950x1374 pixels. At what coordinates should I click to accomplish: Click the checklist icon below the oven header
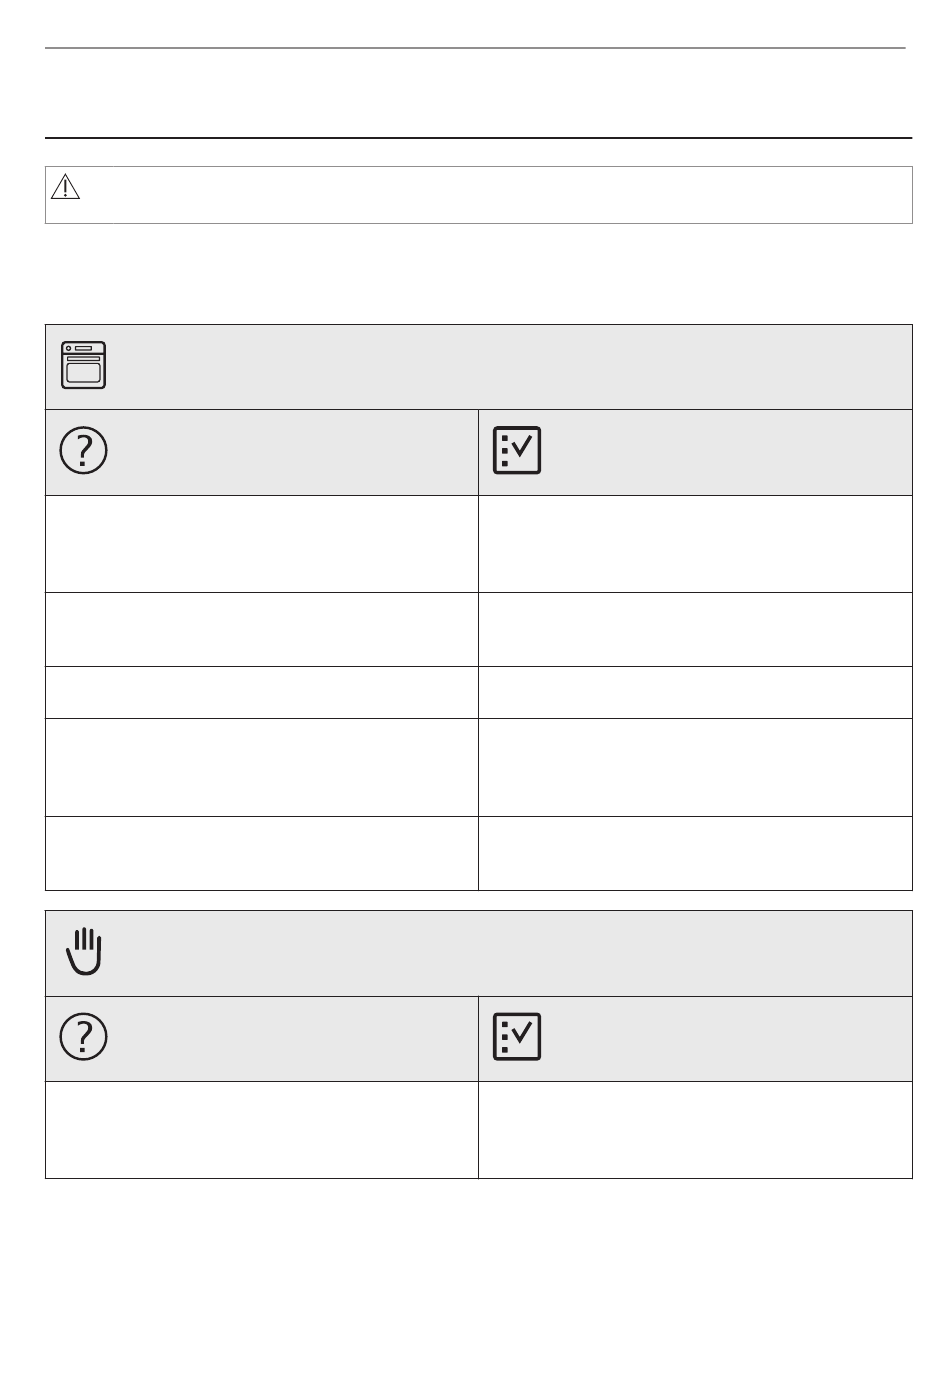pos(517,451)
